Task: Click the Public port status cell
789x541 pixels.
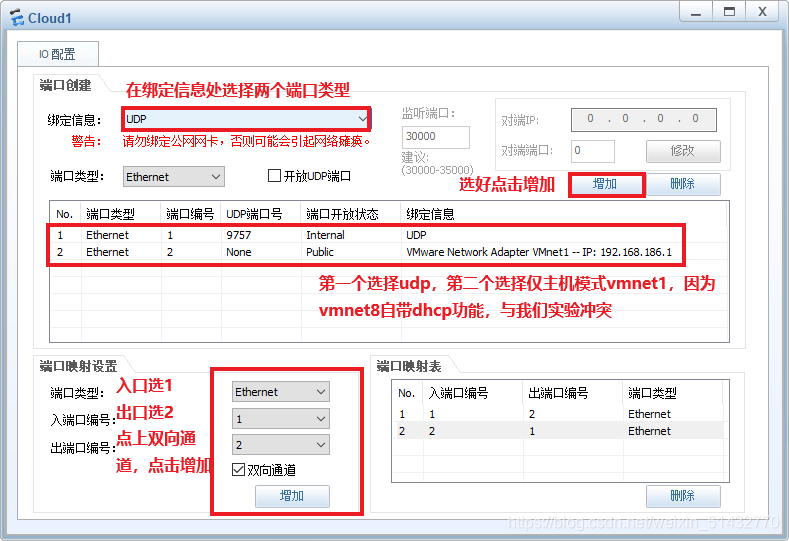Action: point(320,252)
